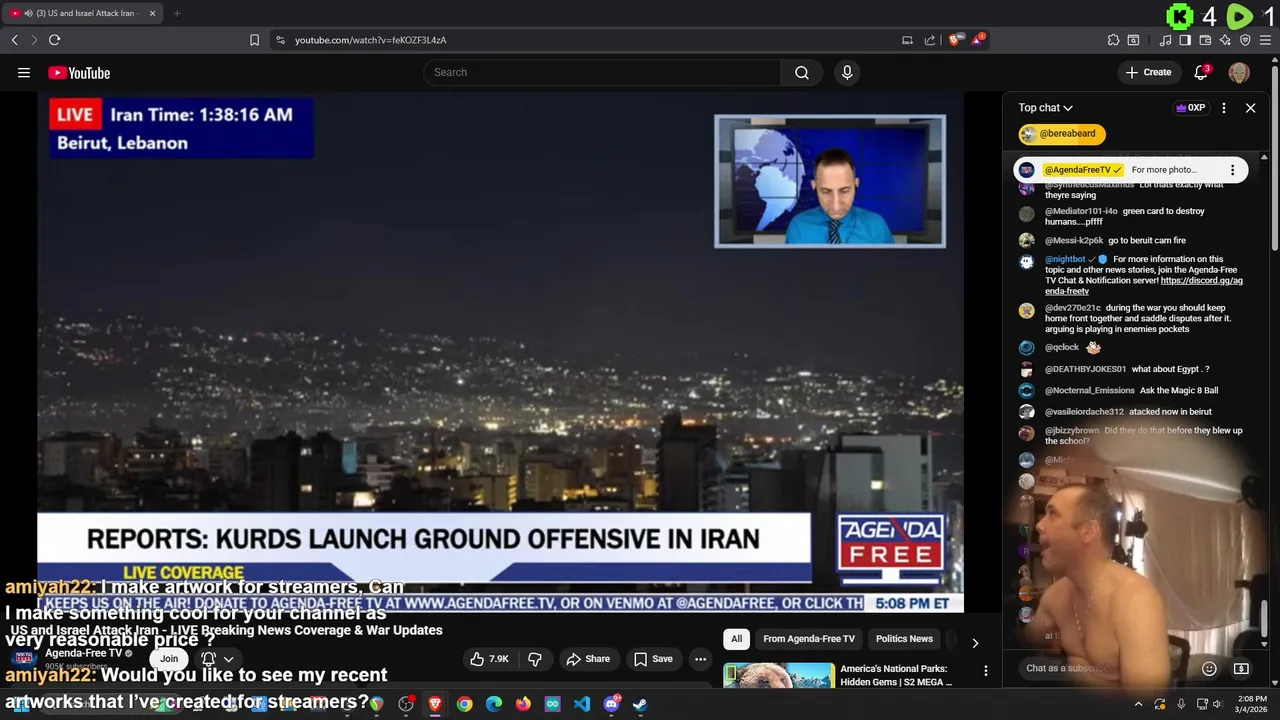Dislike the live stream video
This screenshot has height=720, width=1280.
click(x=535, y=659)
